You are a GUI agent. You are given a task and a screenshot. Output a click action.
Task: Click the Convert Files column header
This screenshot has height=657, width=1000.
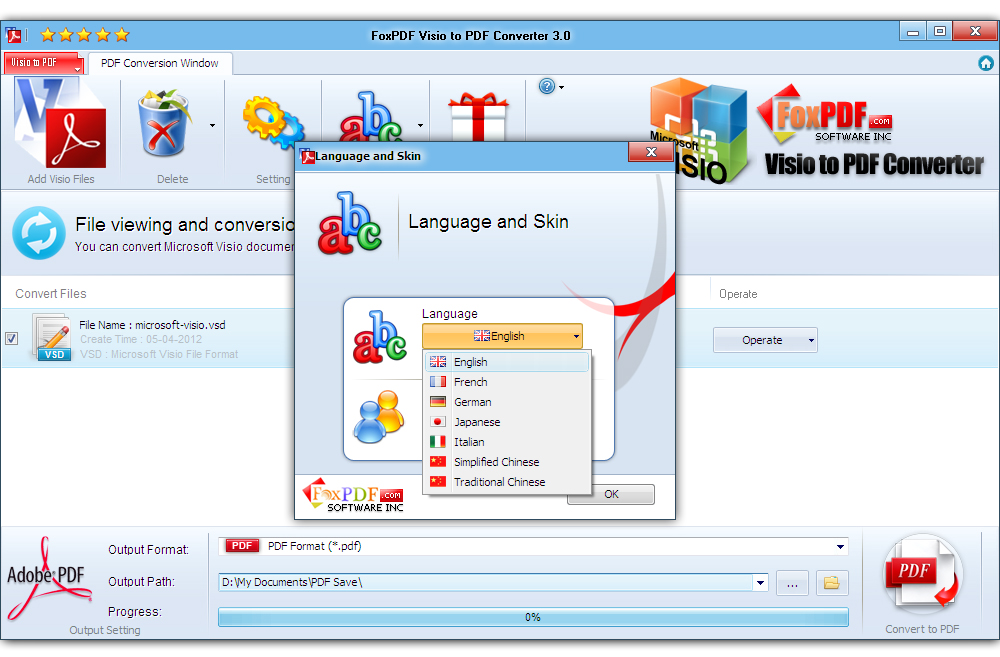click(51, 293)
